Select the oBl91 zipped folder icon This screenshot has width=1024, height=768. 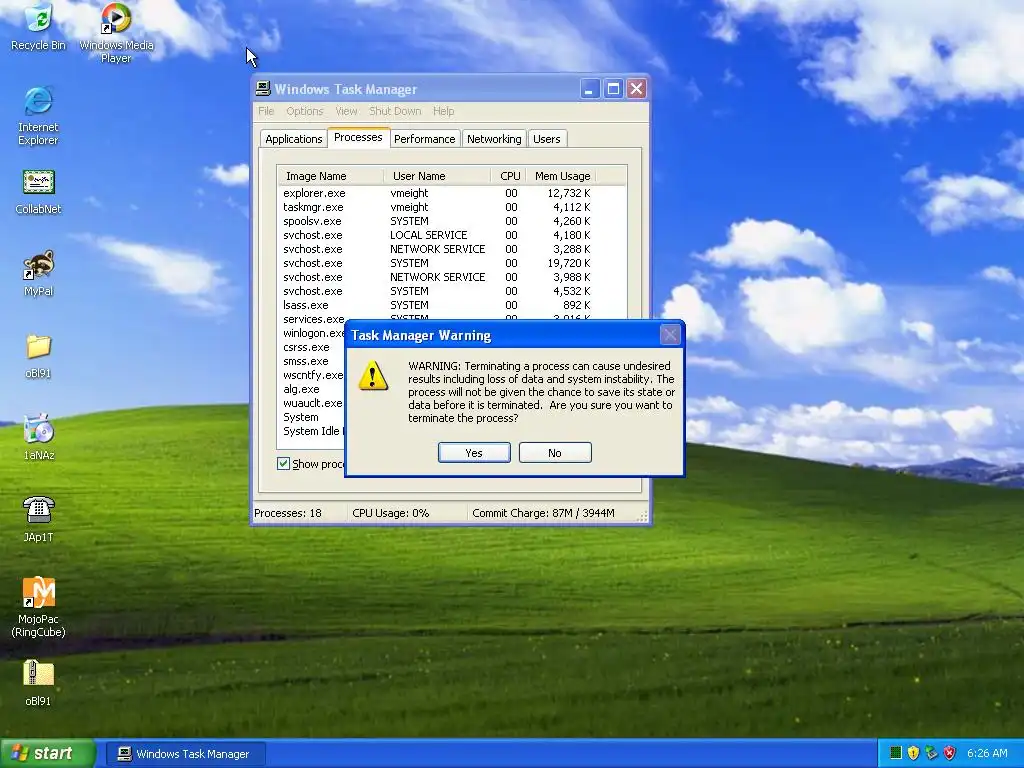click(x=39, y=682)
